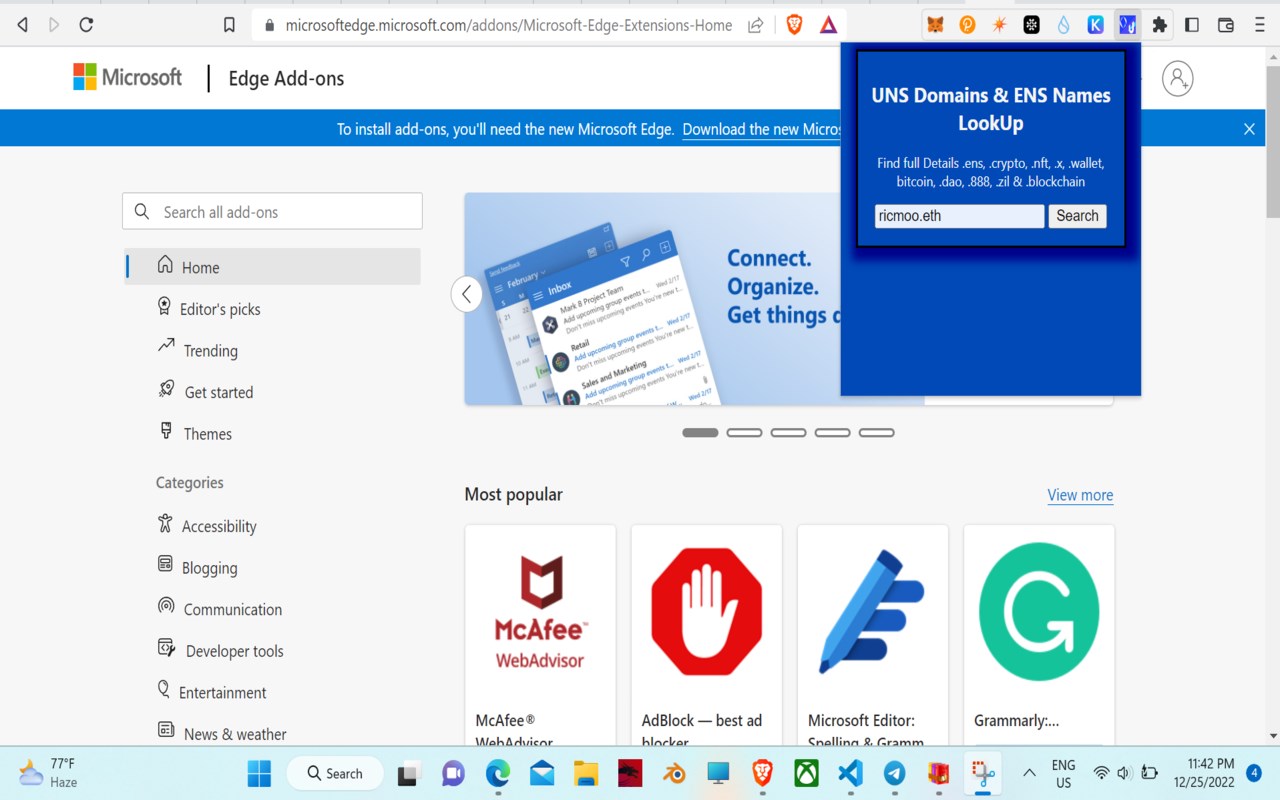Focus the Search all add-ons field
1280x800 pixels.
coord(272,211)
